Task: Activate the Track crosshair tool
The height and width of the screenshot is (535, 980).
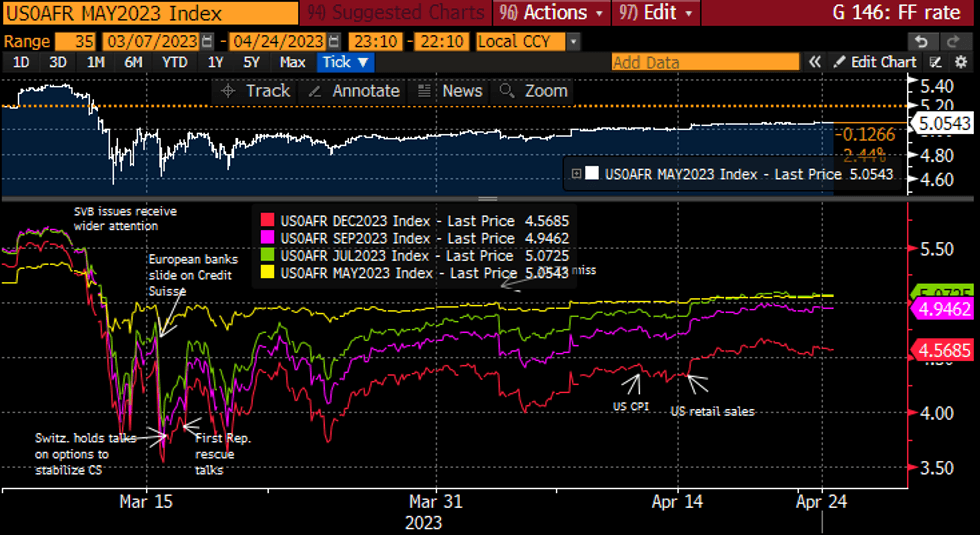Action: pos(255,91)
